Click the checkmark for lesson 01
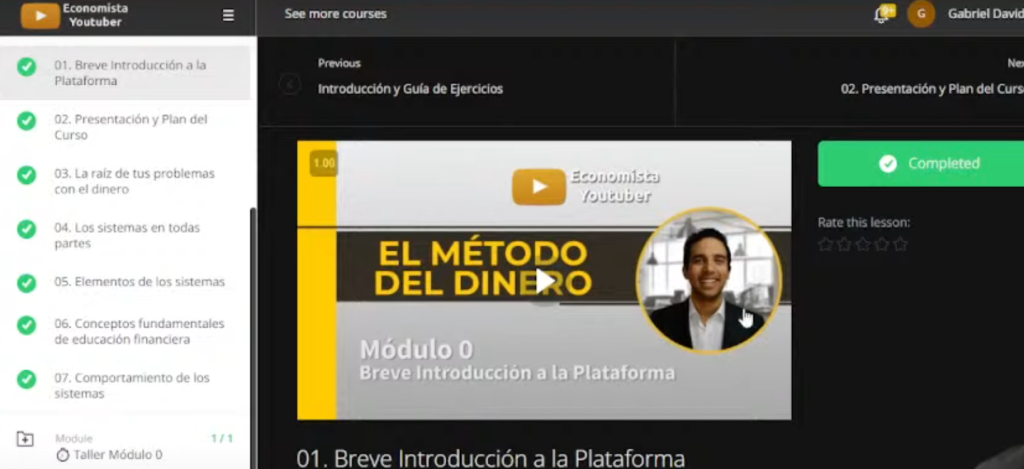Screen dimensions: 1024x469 pos(26,67)
